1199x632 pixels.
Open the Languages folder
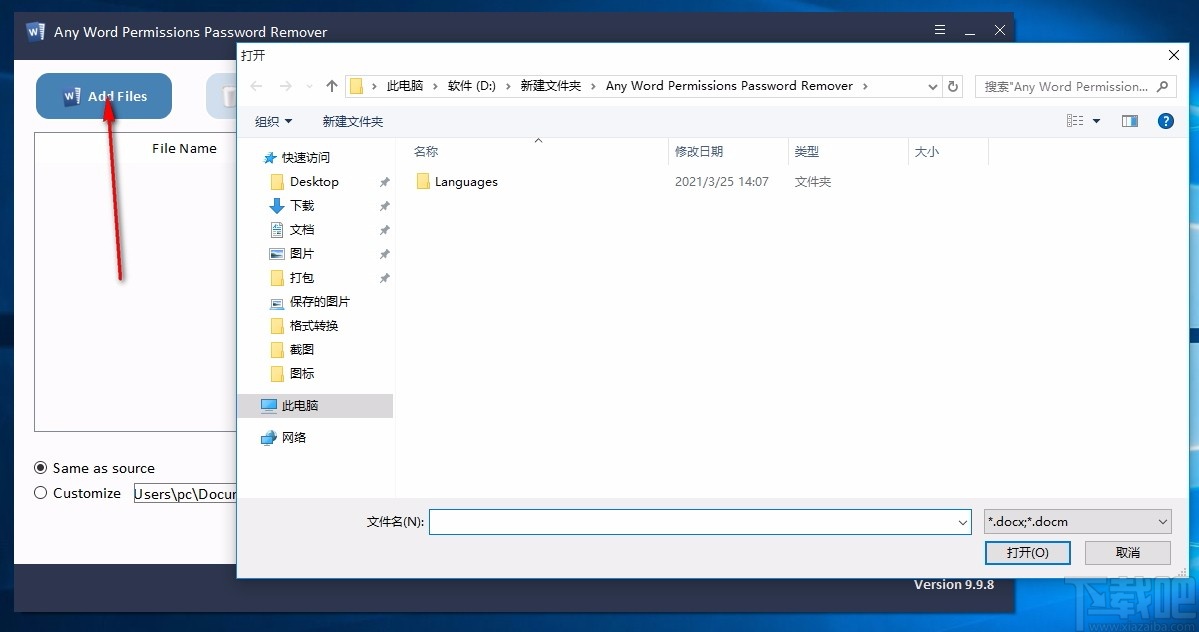tap(465, 181)
